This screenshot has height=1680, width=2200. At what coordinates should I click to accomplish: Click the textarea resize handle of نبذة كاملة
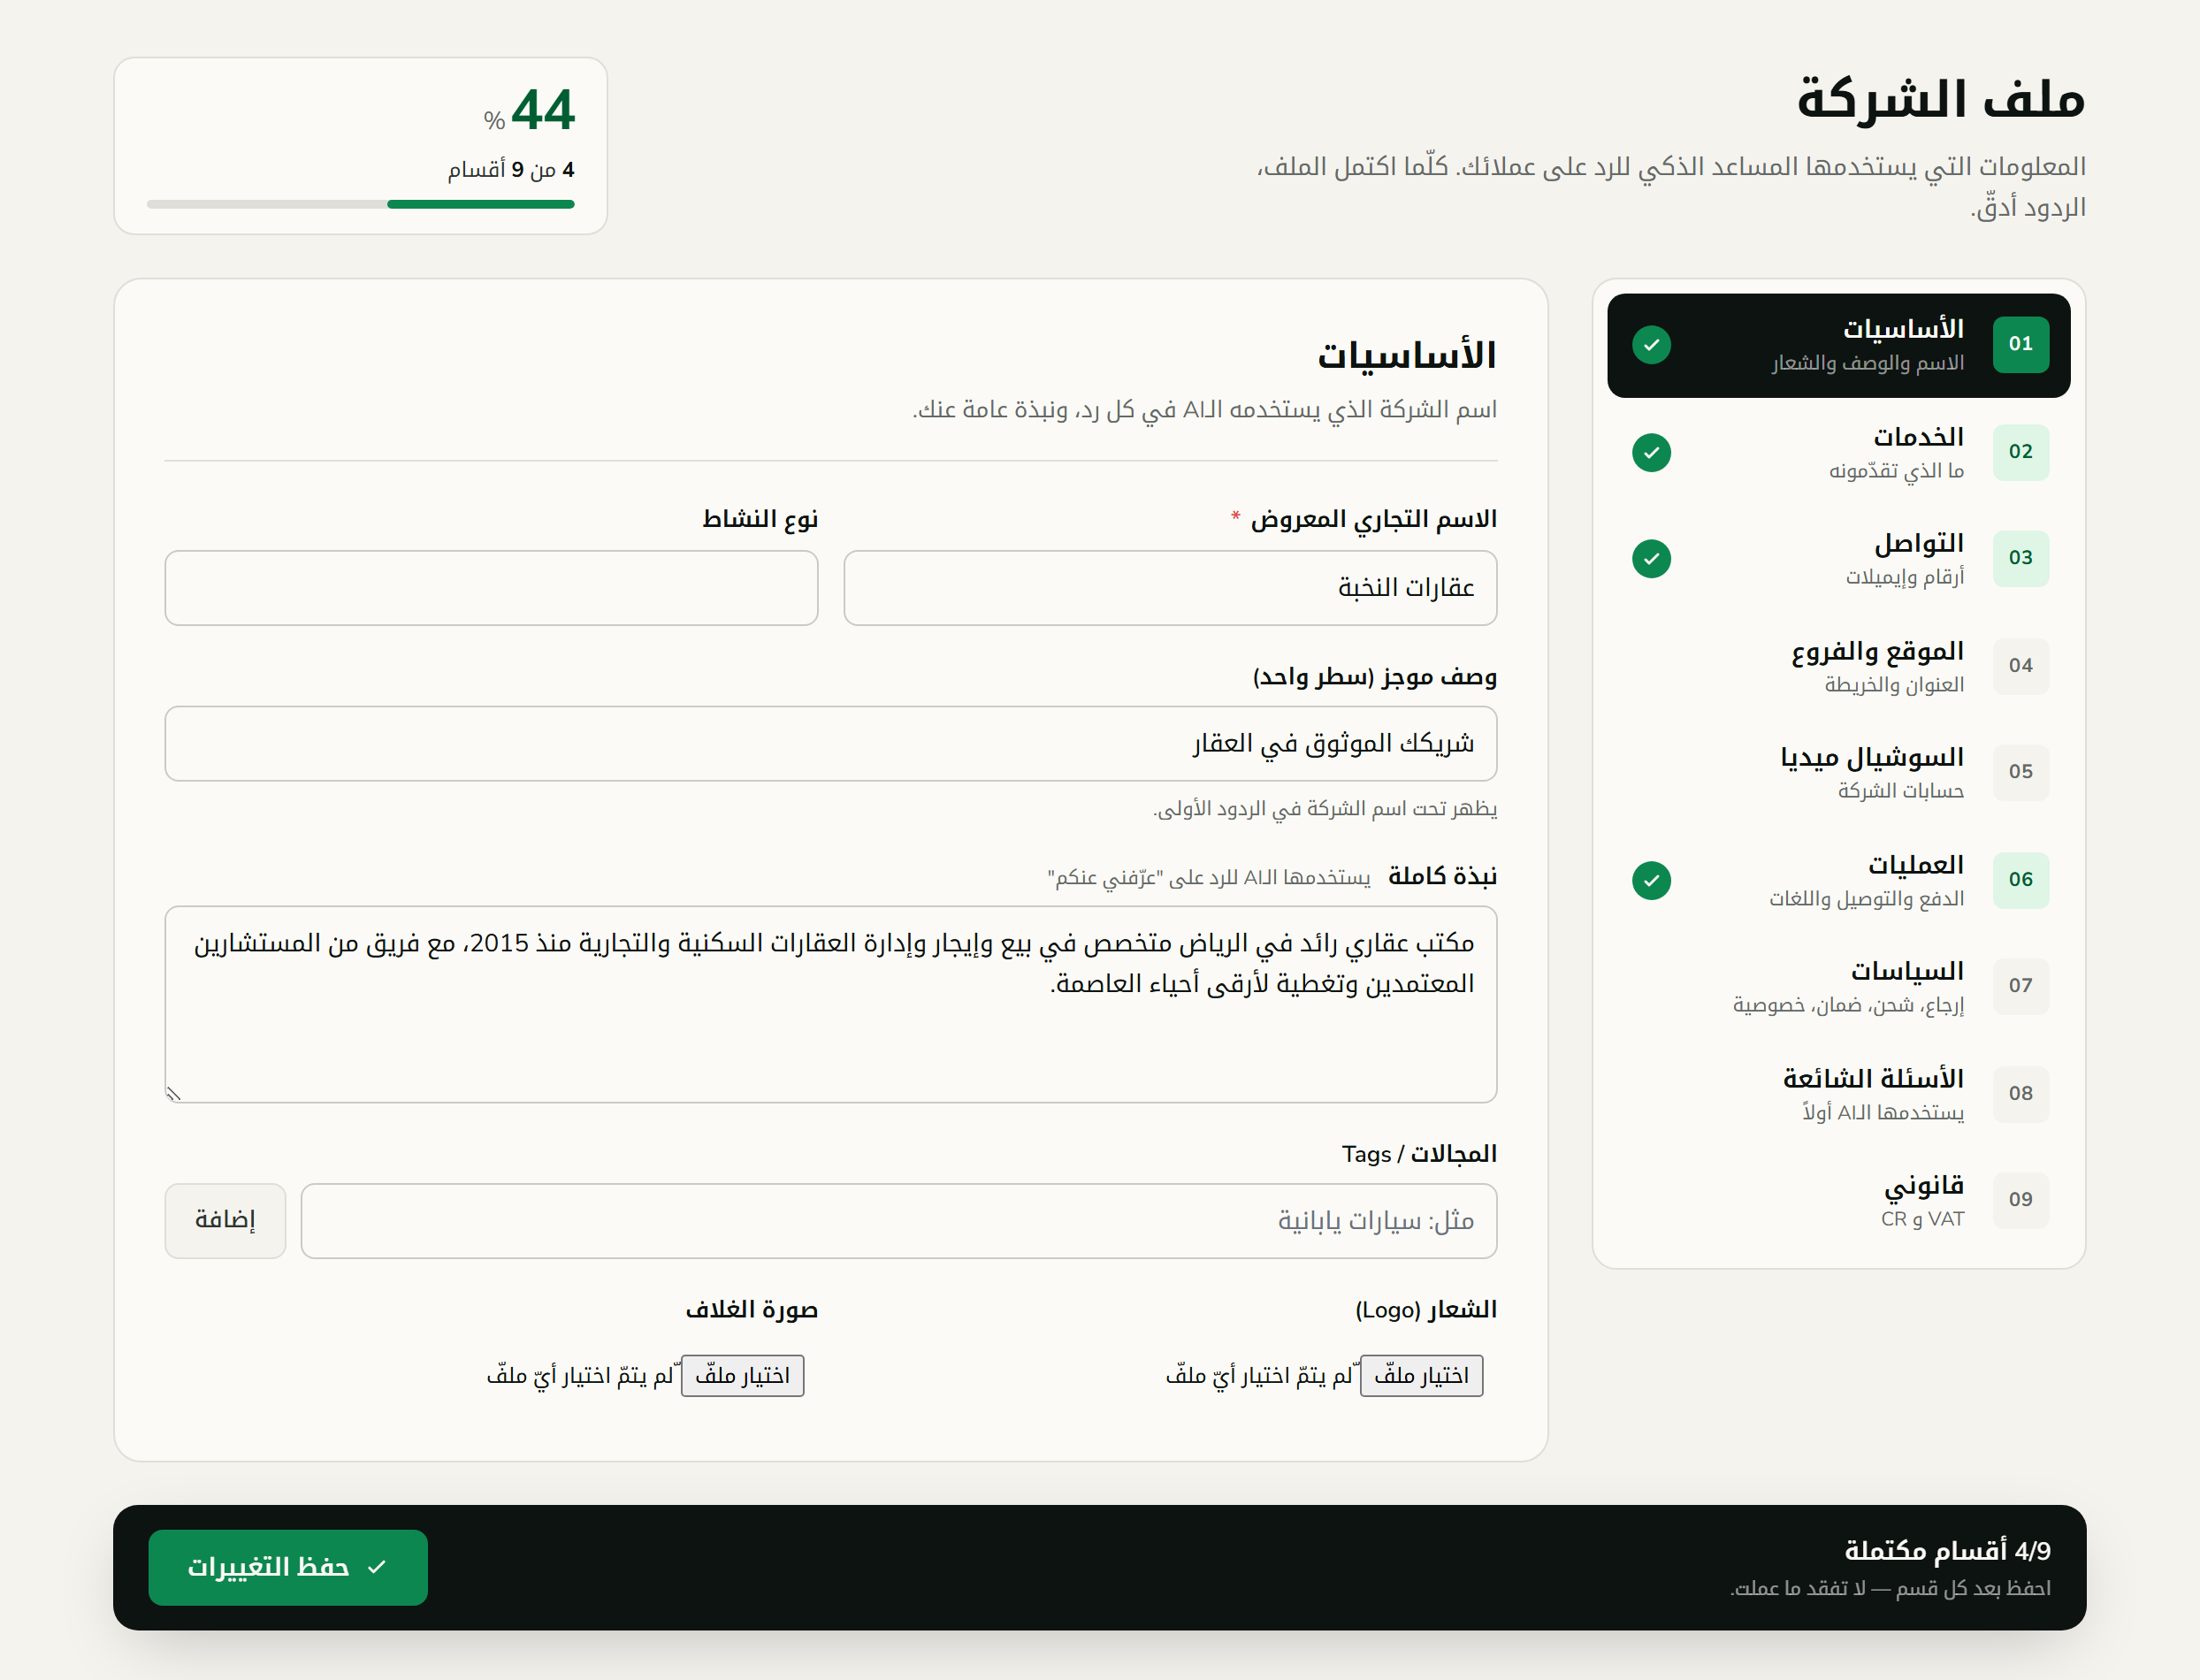point(174,1093)
